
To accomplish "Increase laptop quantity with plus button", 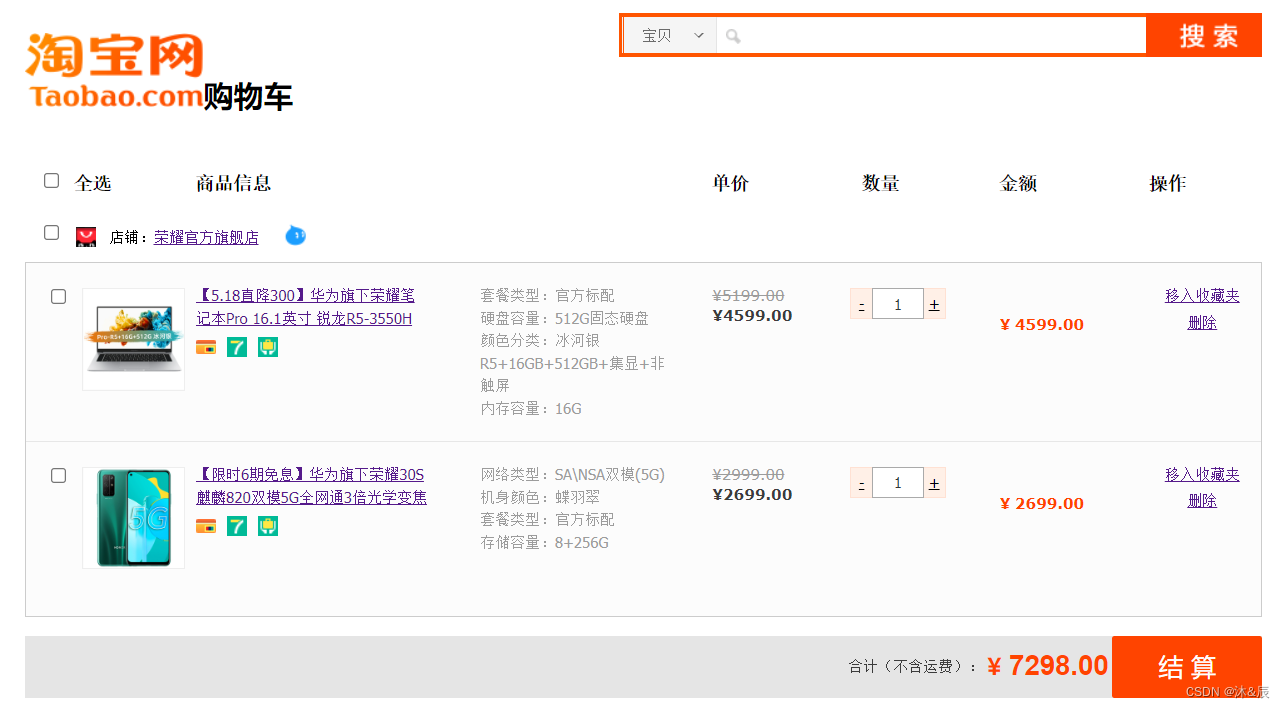I will [934, 304].
